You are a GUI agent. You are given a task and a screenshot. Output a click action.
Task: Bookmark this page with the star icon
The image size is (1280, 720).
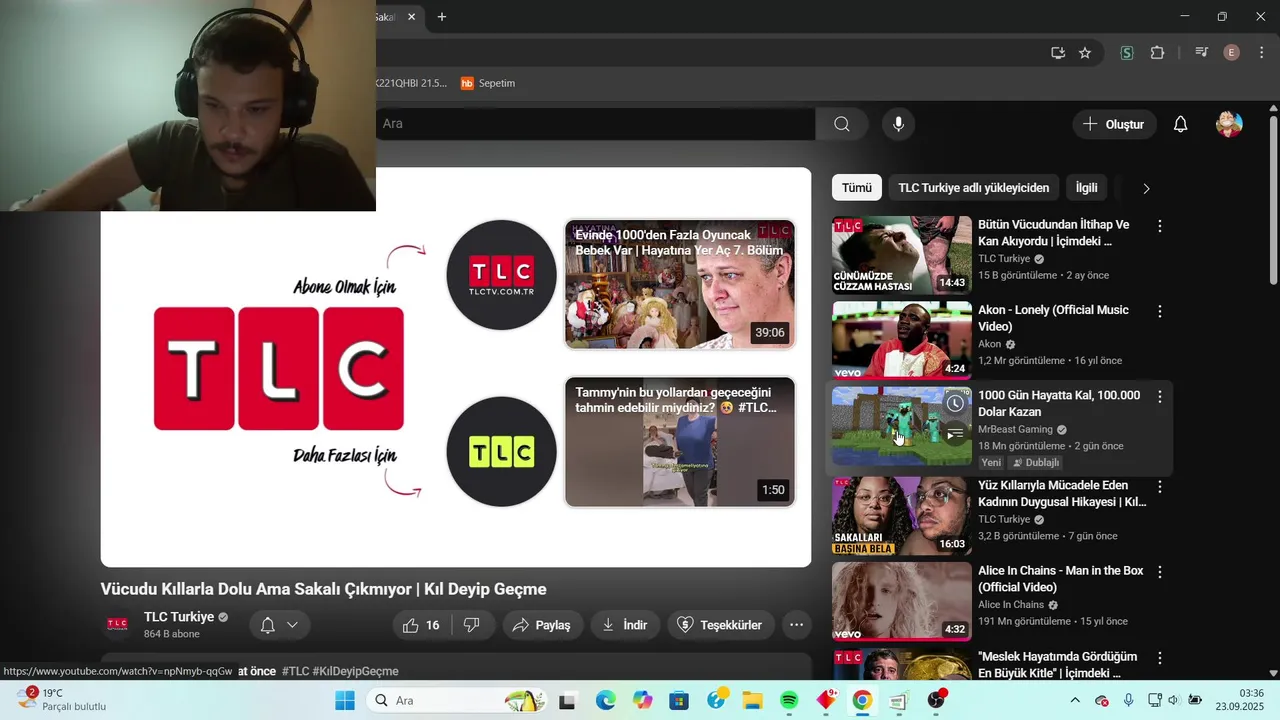[x=1085, y=53]
